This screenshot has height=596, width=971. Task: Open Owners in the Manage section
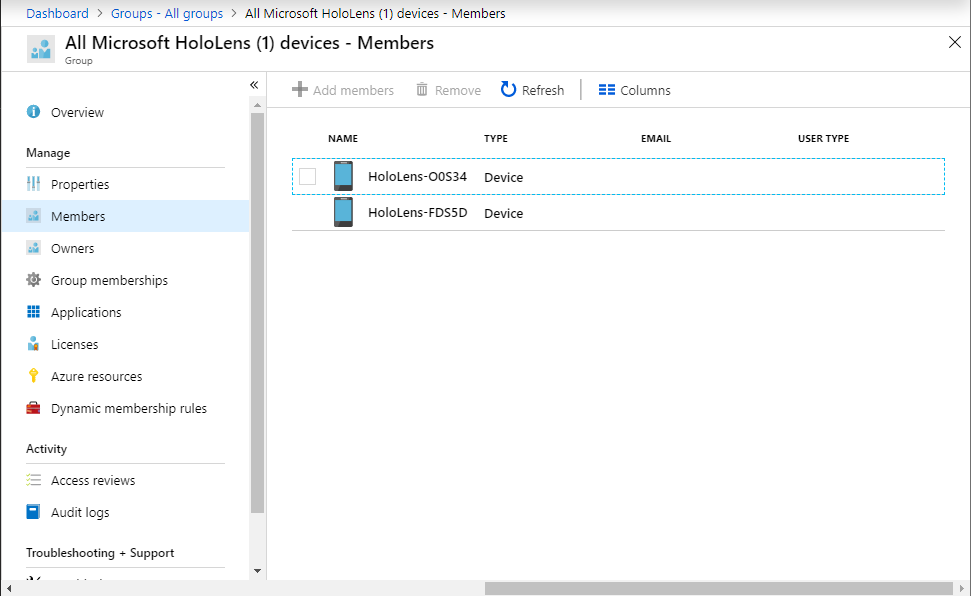72,248
